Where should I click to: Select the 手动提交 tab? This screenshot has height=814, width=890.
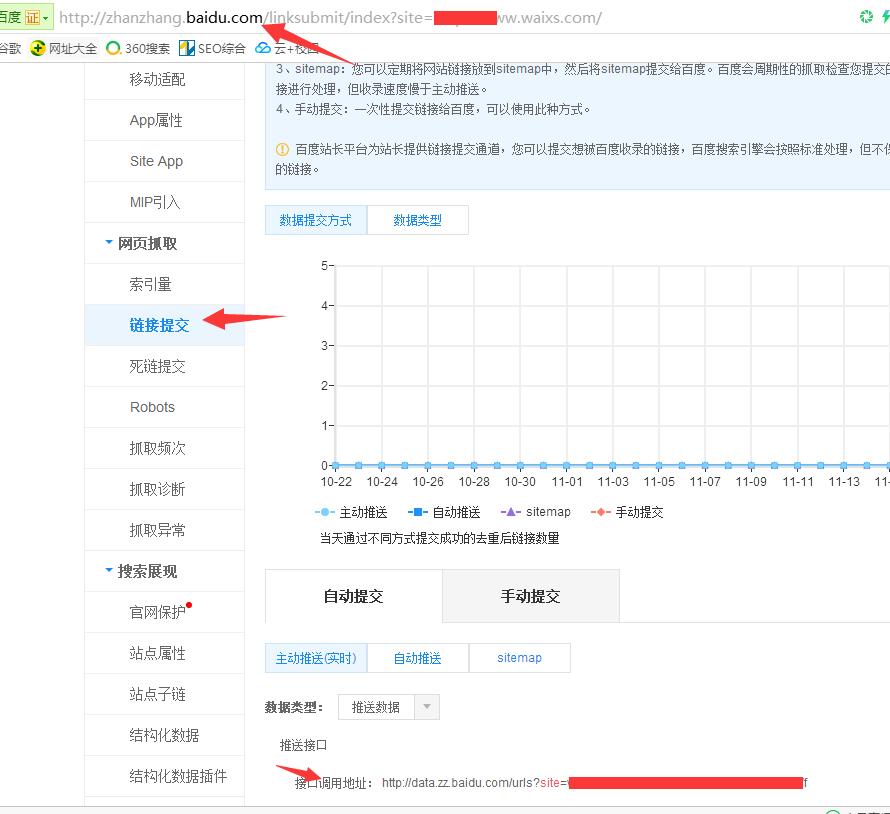(x=531, y=596)
